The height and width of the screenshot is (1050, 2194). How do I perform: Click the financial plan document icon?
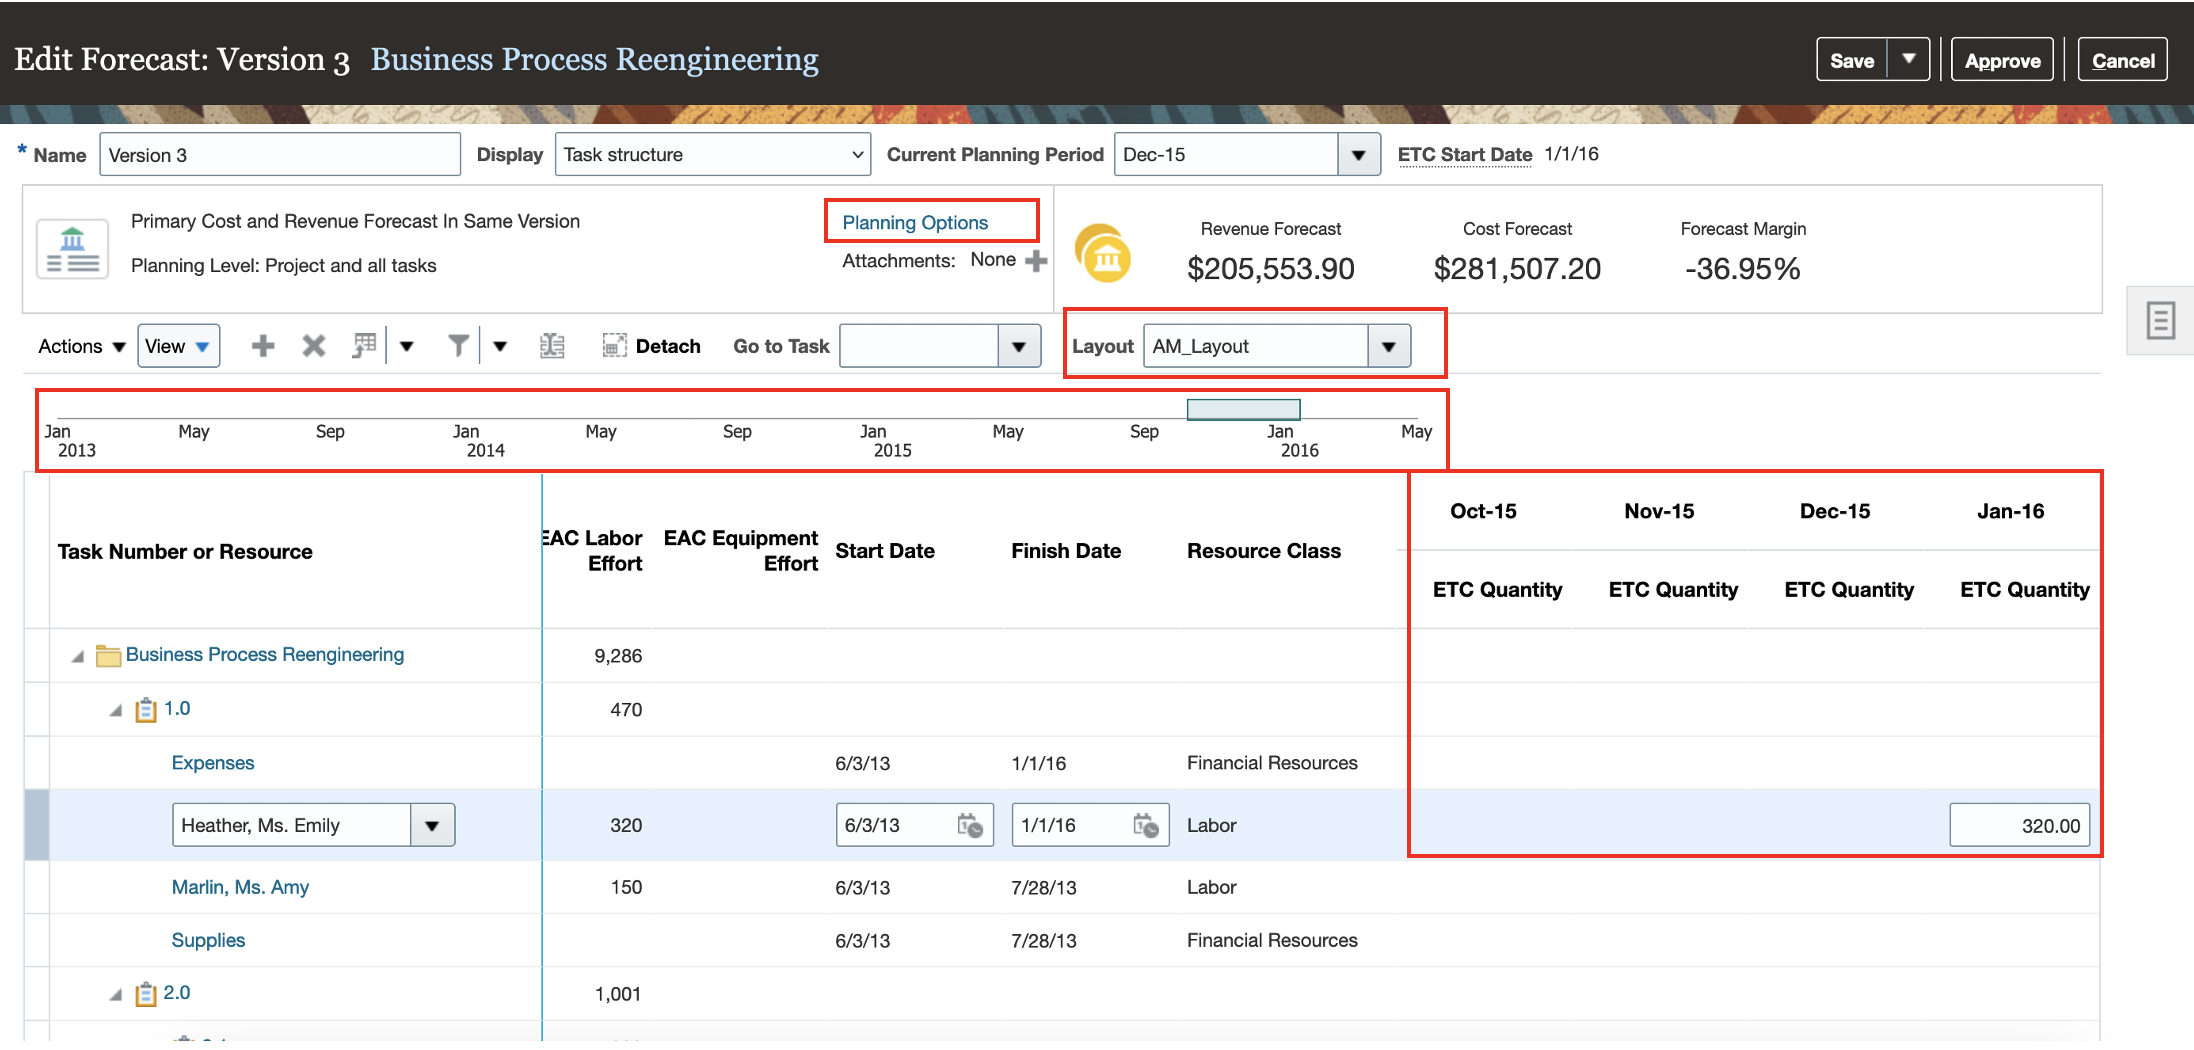pyautogui.click(x=72, y=249)
